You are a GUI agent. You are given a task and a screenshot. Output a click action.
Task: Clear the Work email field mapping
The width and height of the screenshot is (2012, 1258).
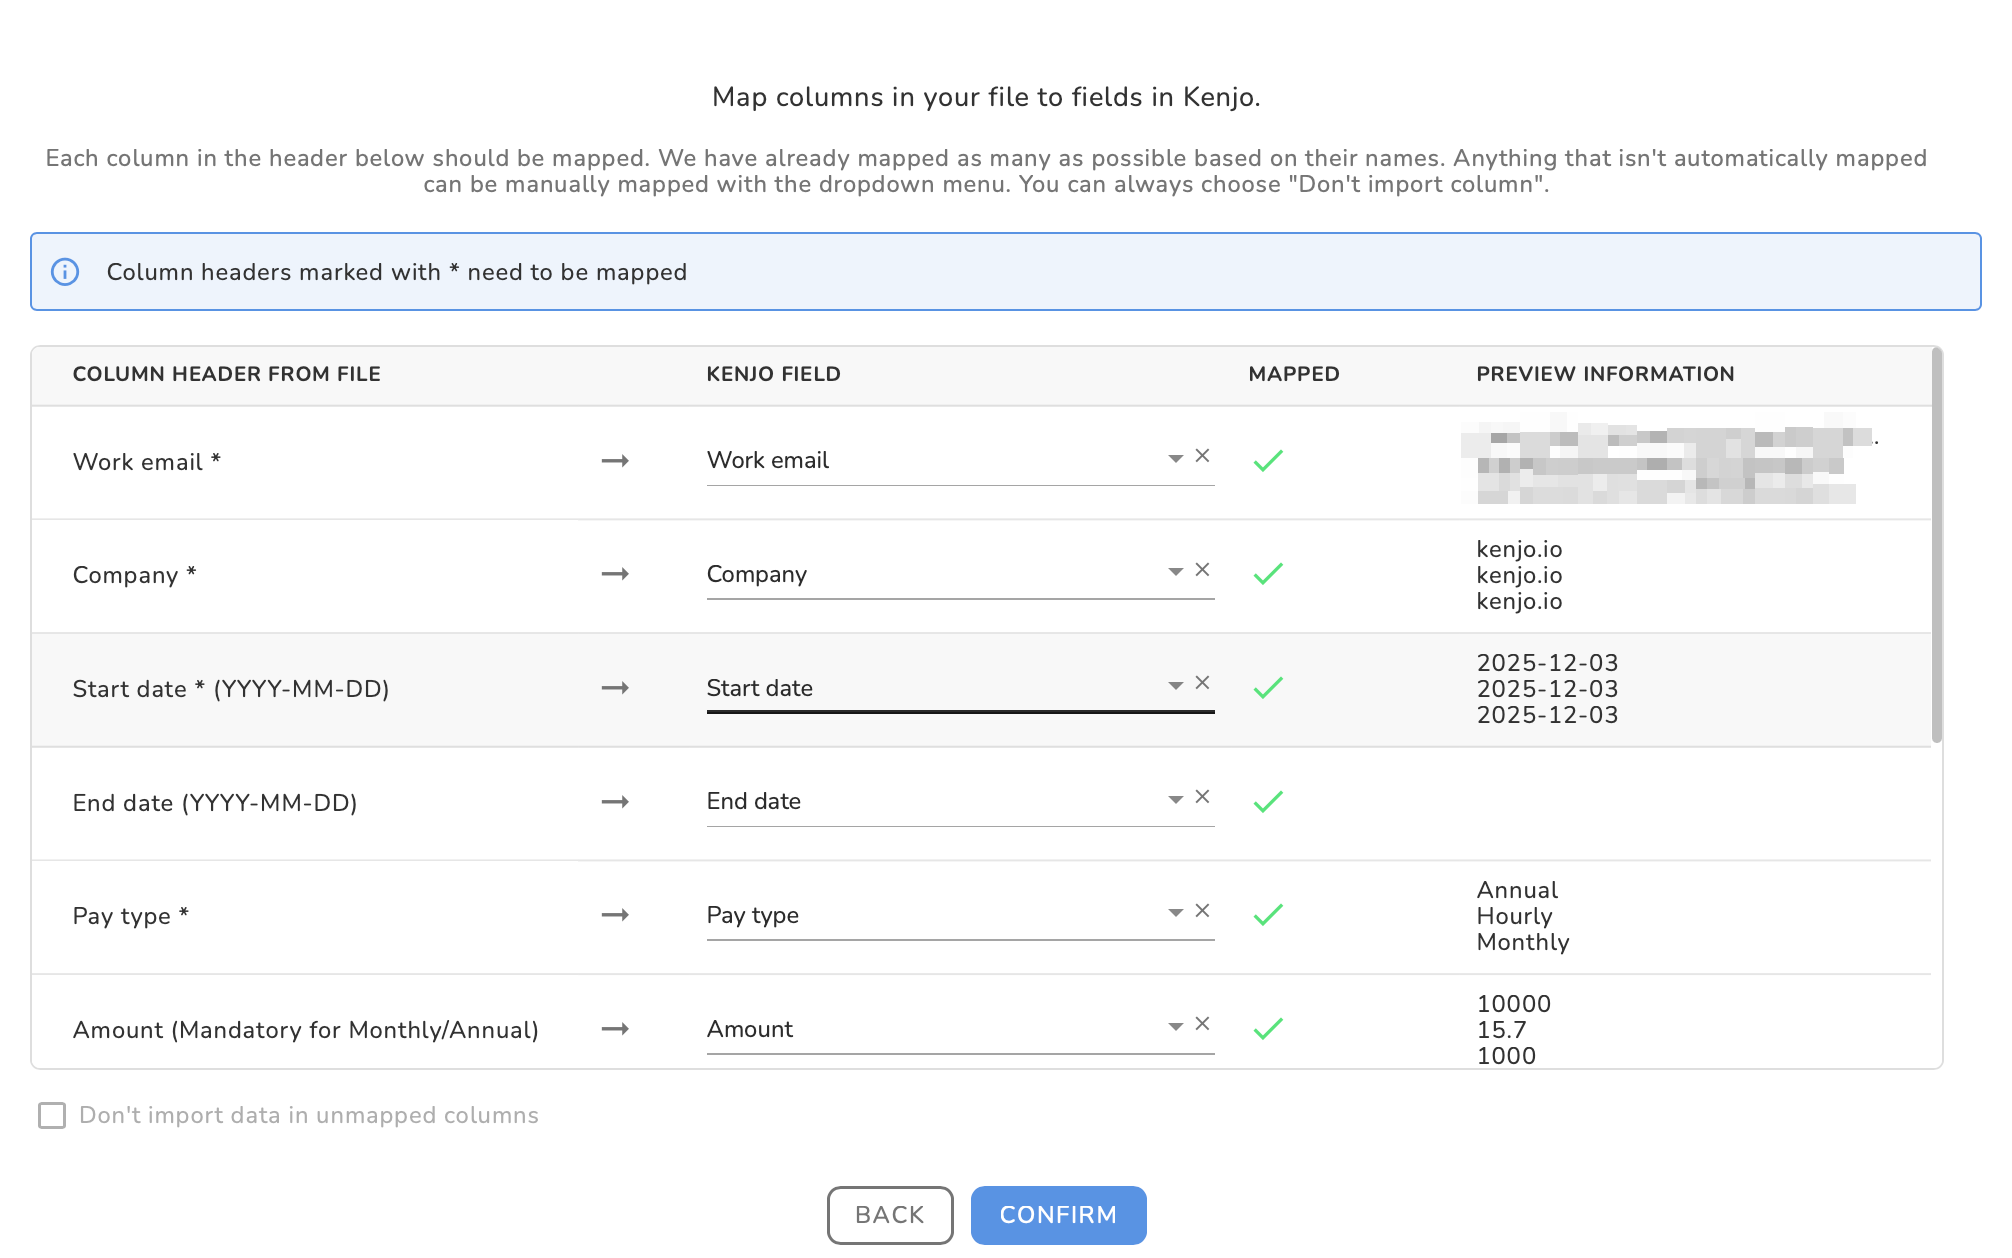[x=1202, y=456]
